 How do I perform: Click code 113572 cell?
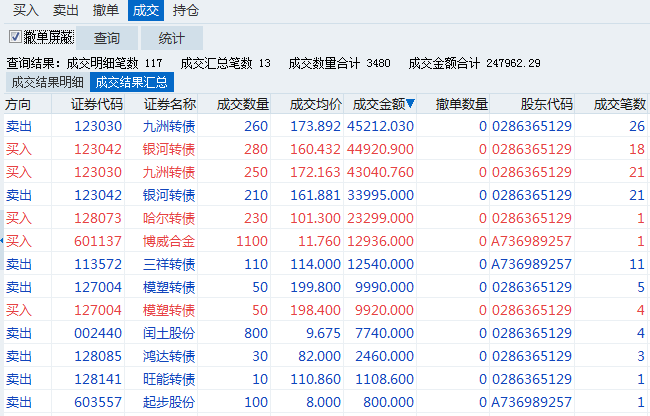(98, 264)
